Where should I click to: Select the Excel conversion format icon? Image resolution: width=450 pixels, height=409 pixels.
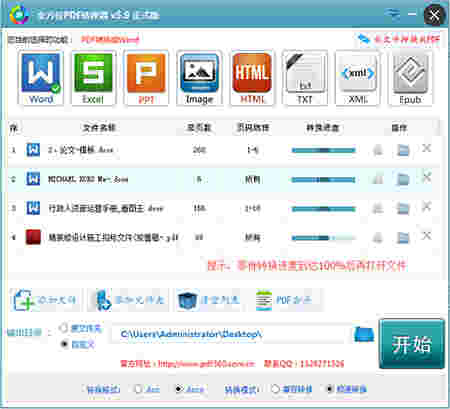93,79
